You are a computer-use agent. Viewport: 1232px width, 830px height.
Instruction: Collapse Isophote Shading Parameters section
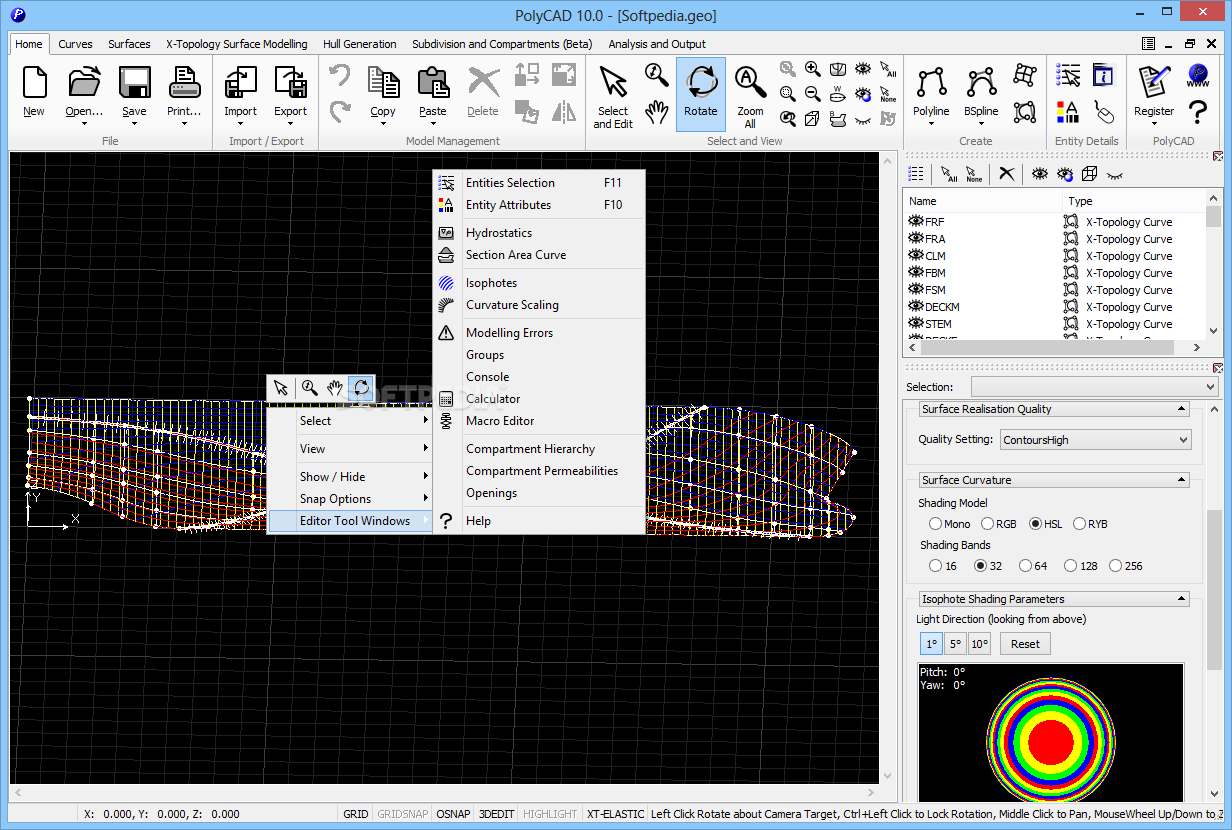[1183, 599]
